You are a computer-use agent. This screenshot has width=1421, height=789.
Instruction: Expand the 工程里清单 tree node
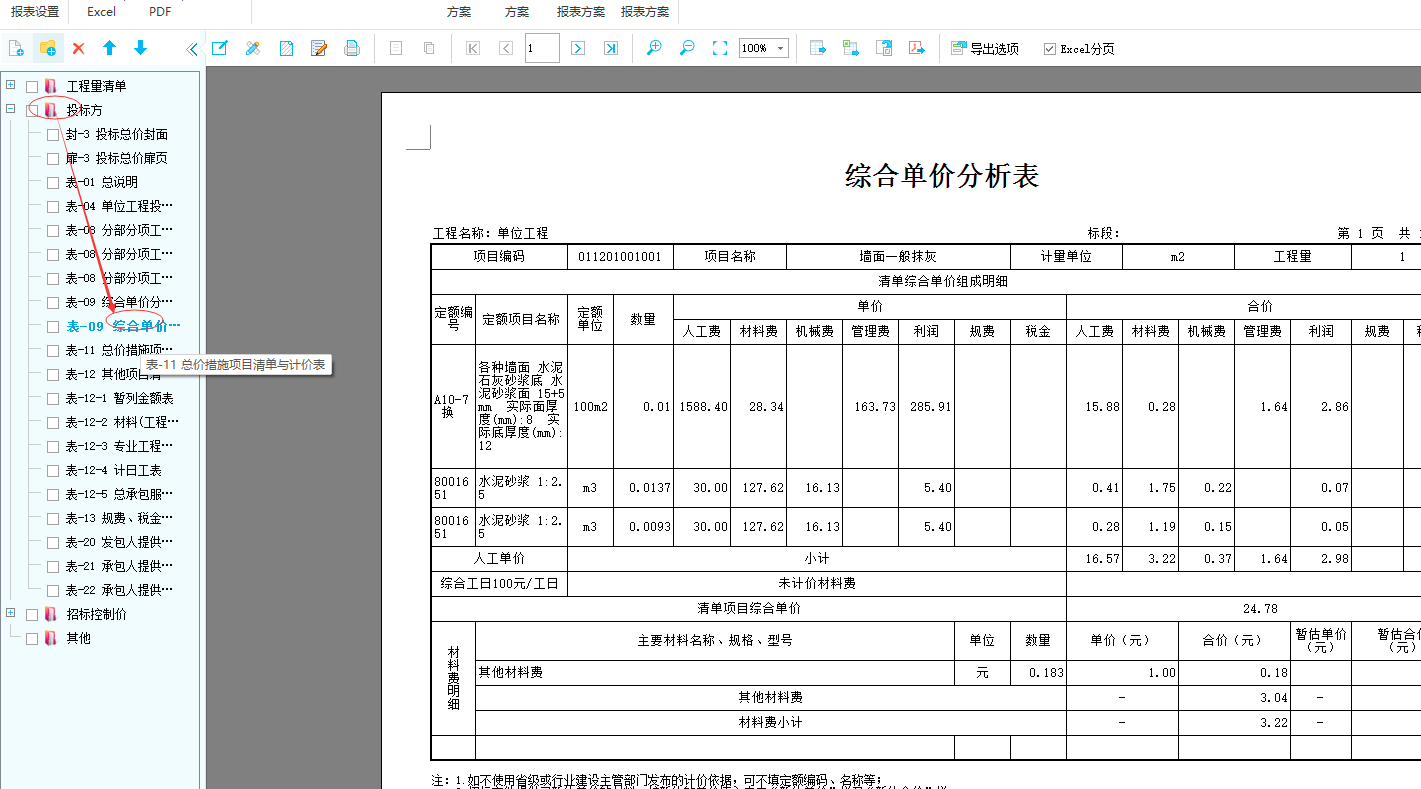(x=10, y=86)
